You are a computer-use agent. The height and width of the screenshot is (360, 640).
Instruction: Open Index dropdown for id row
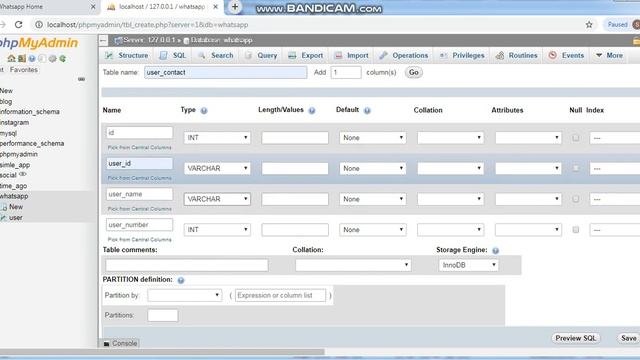point(615,138)
